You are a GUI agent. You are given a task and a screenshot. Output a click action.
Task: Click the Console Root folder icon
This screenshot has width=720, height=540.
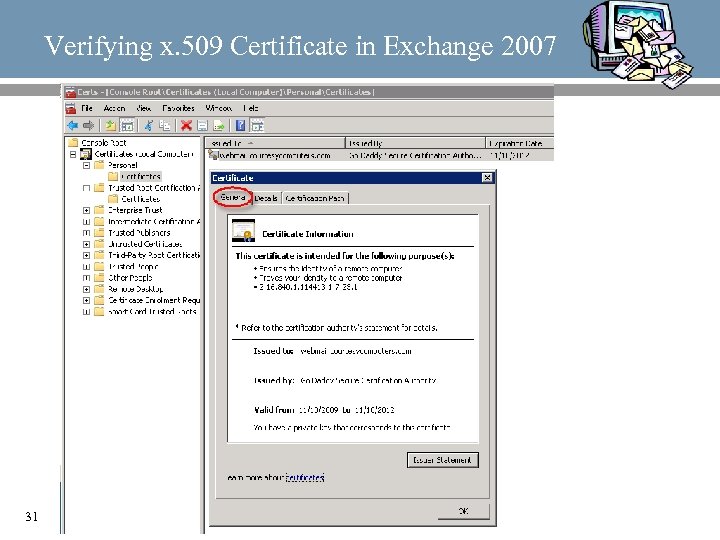(x=73, y=142)
